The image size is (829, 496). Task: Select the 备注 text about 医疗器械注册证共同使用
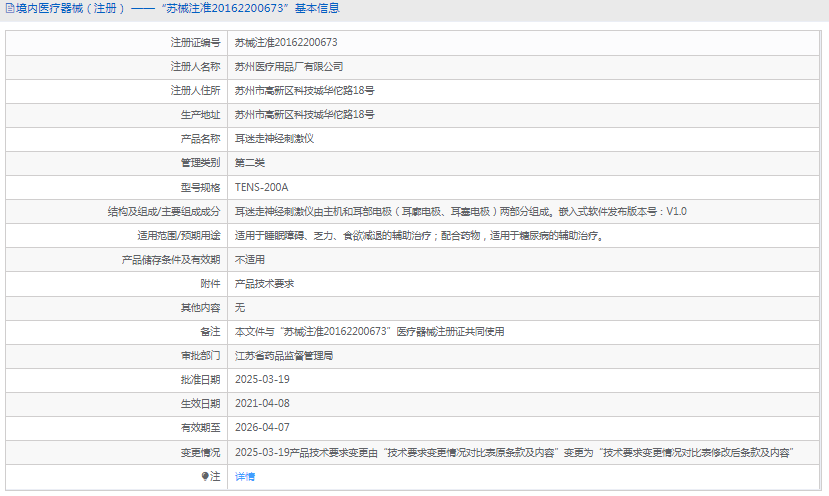(370, 332)
